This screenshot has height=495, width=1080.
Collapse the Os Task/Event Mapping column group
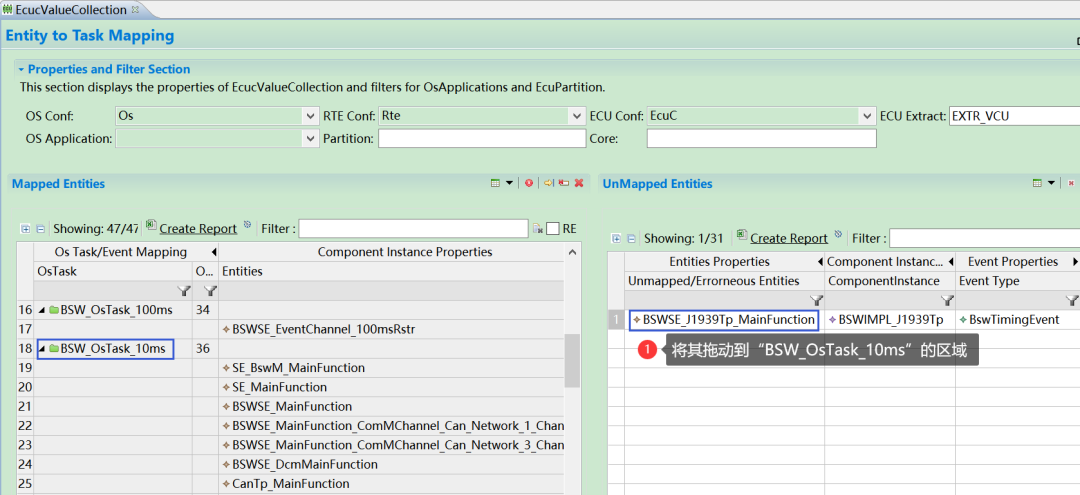coord(214,252)
